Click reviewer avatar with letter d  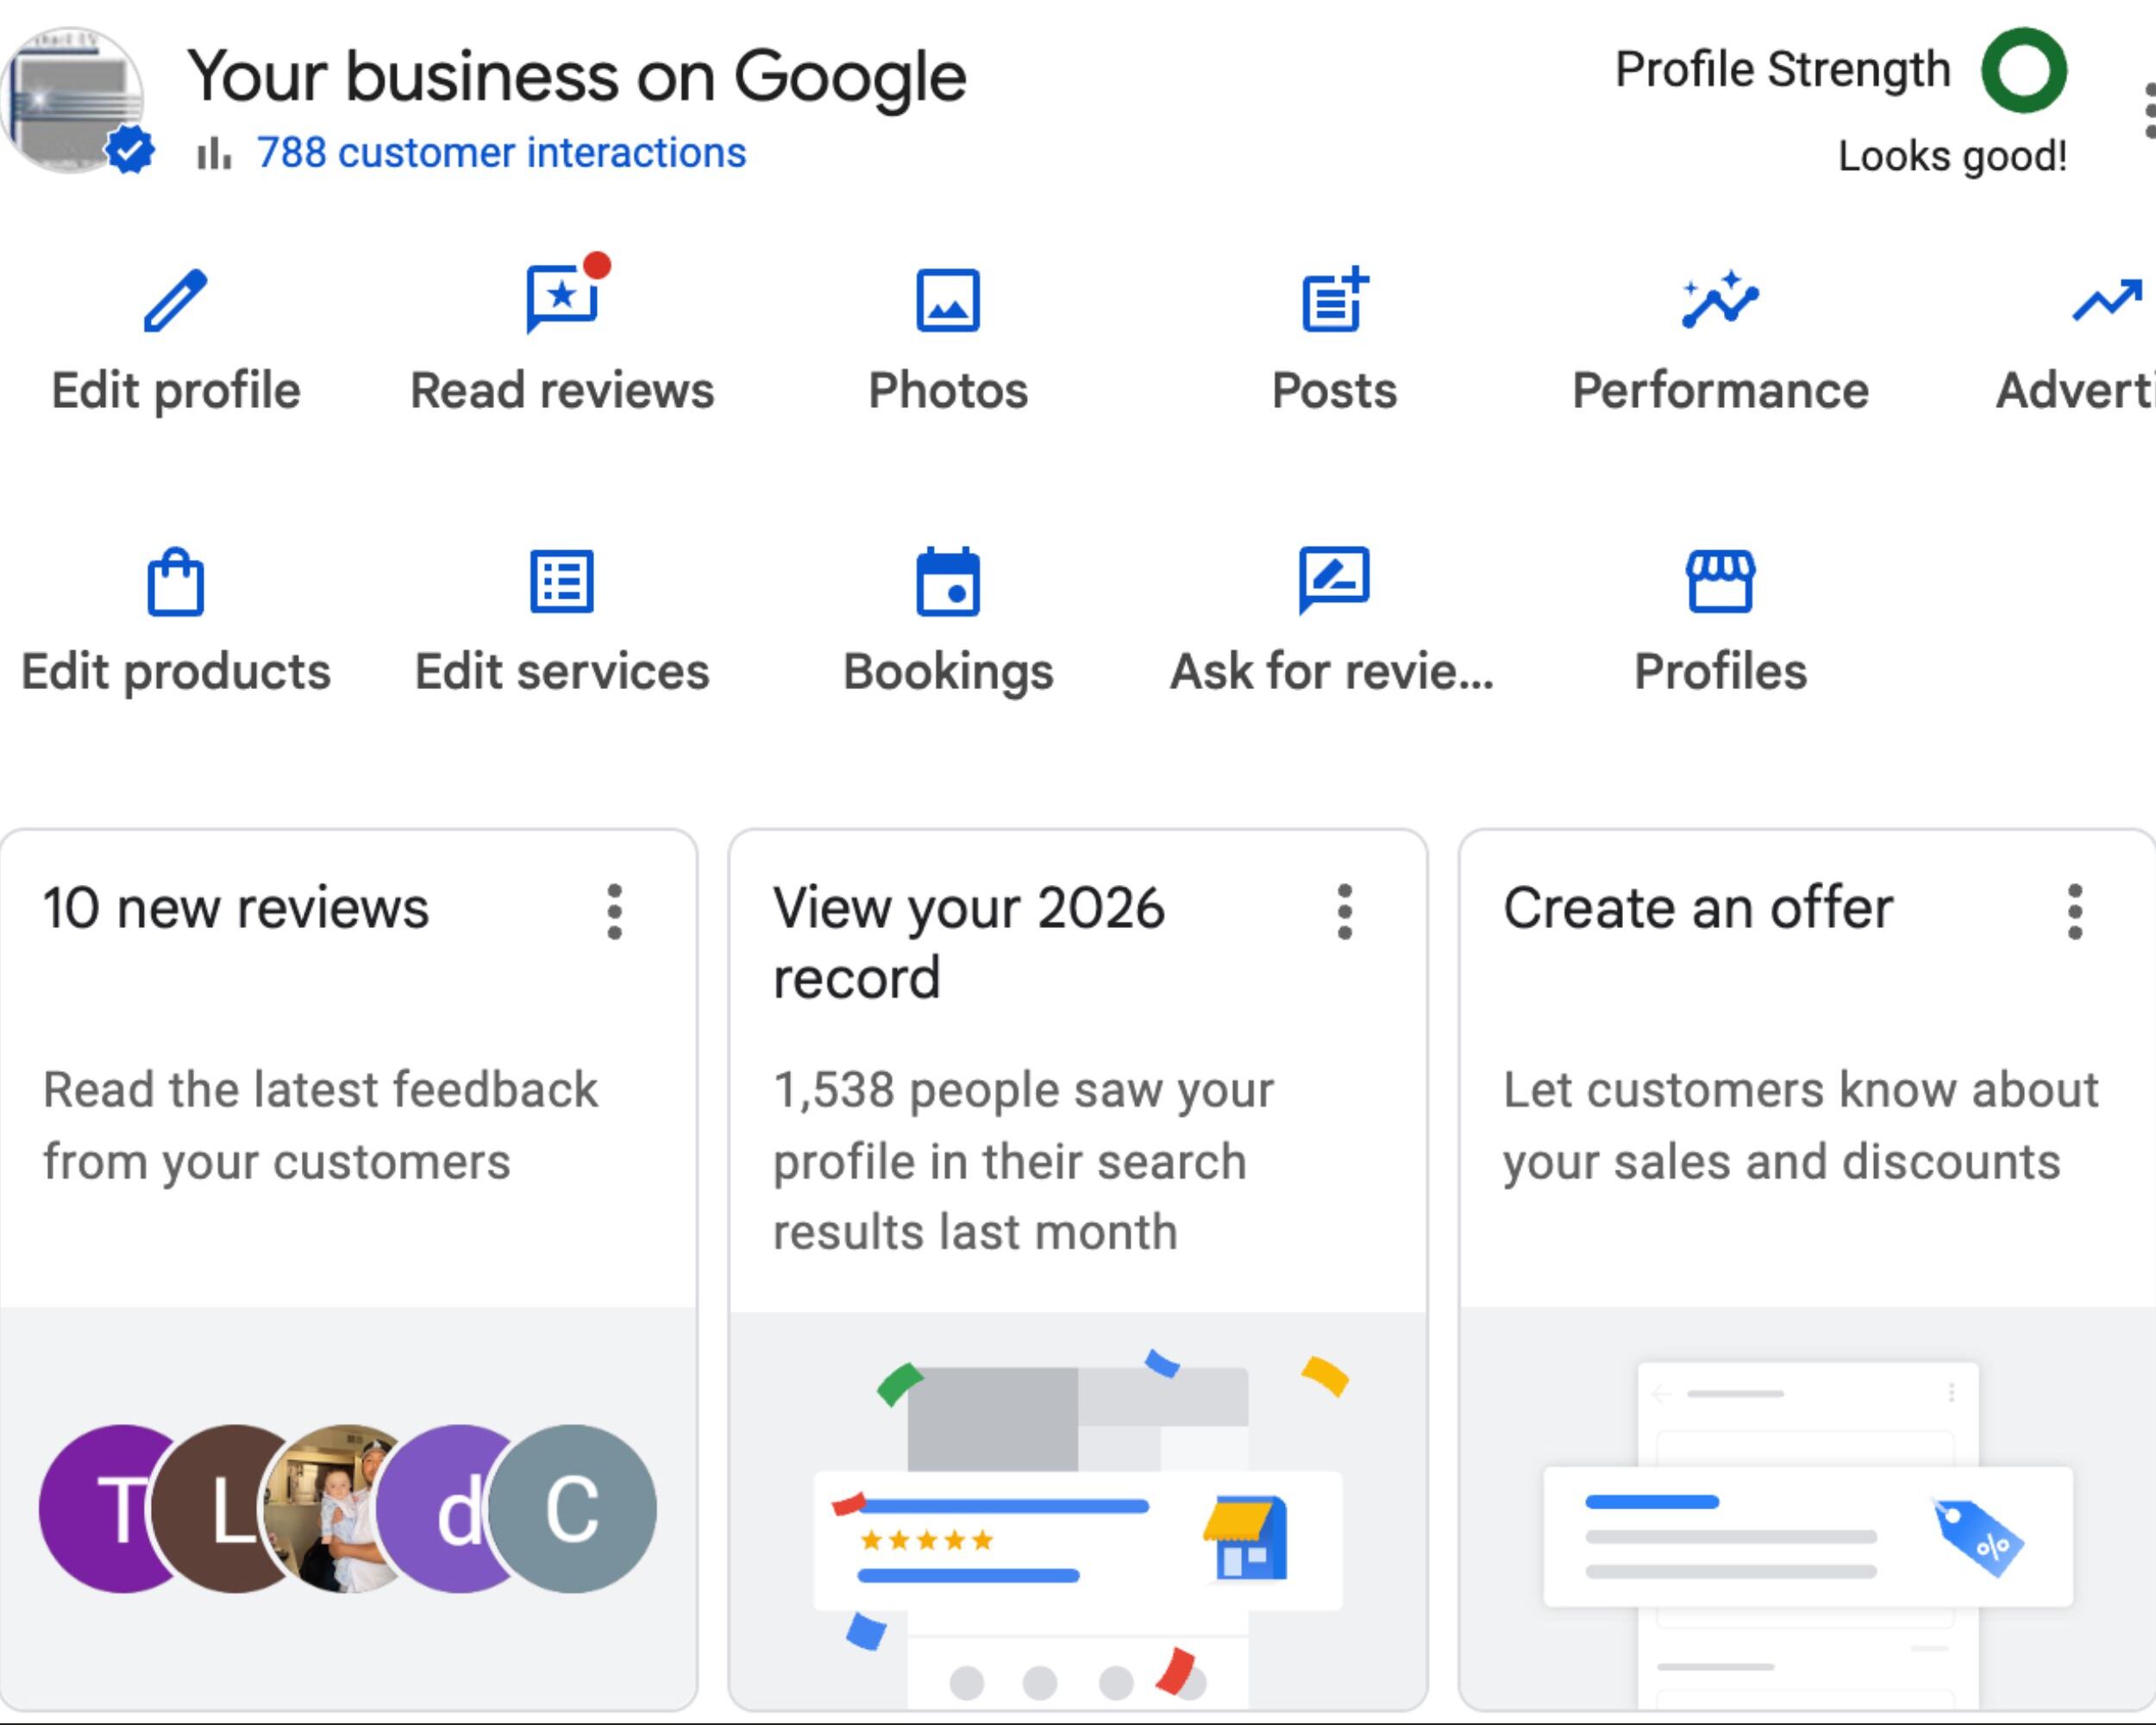tap(435, 1508)
